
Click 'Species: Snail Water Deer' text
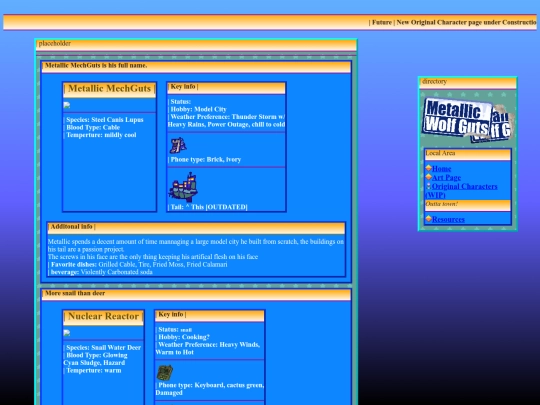pyautogui.click(x=103, y=347)
